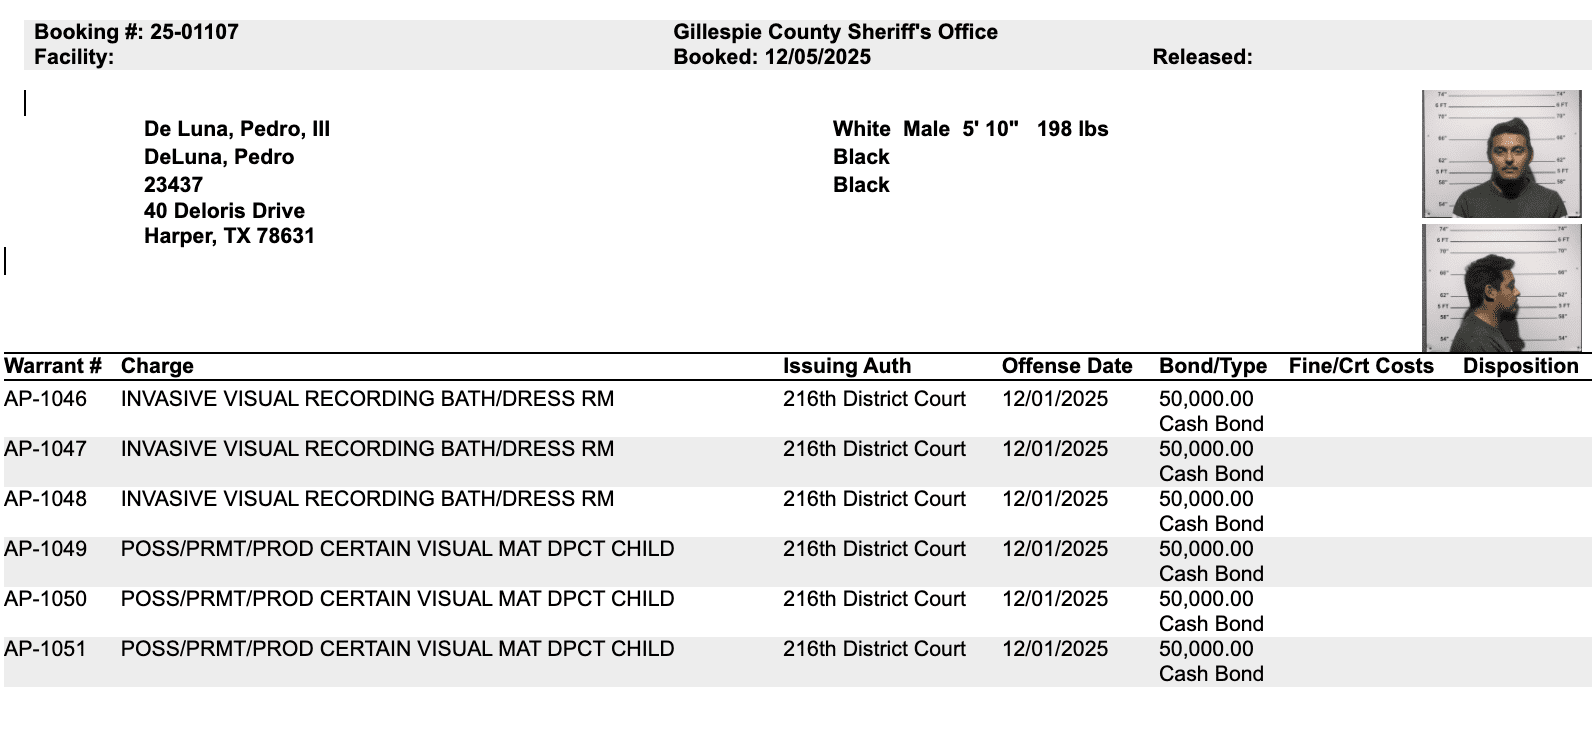Click the Offense Date column header
The width and height of the screenshot is (1592, 732).
(x=1067, y=366)
